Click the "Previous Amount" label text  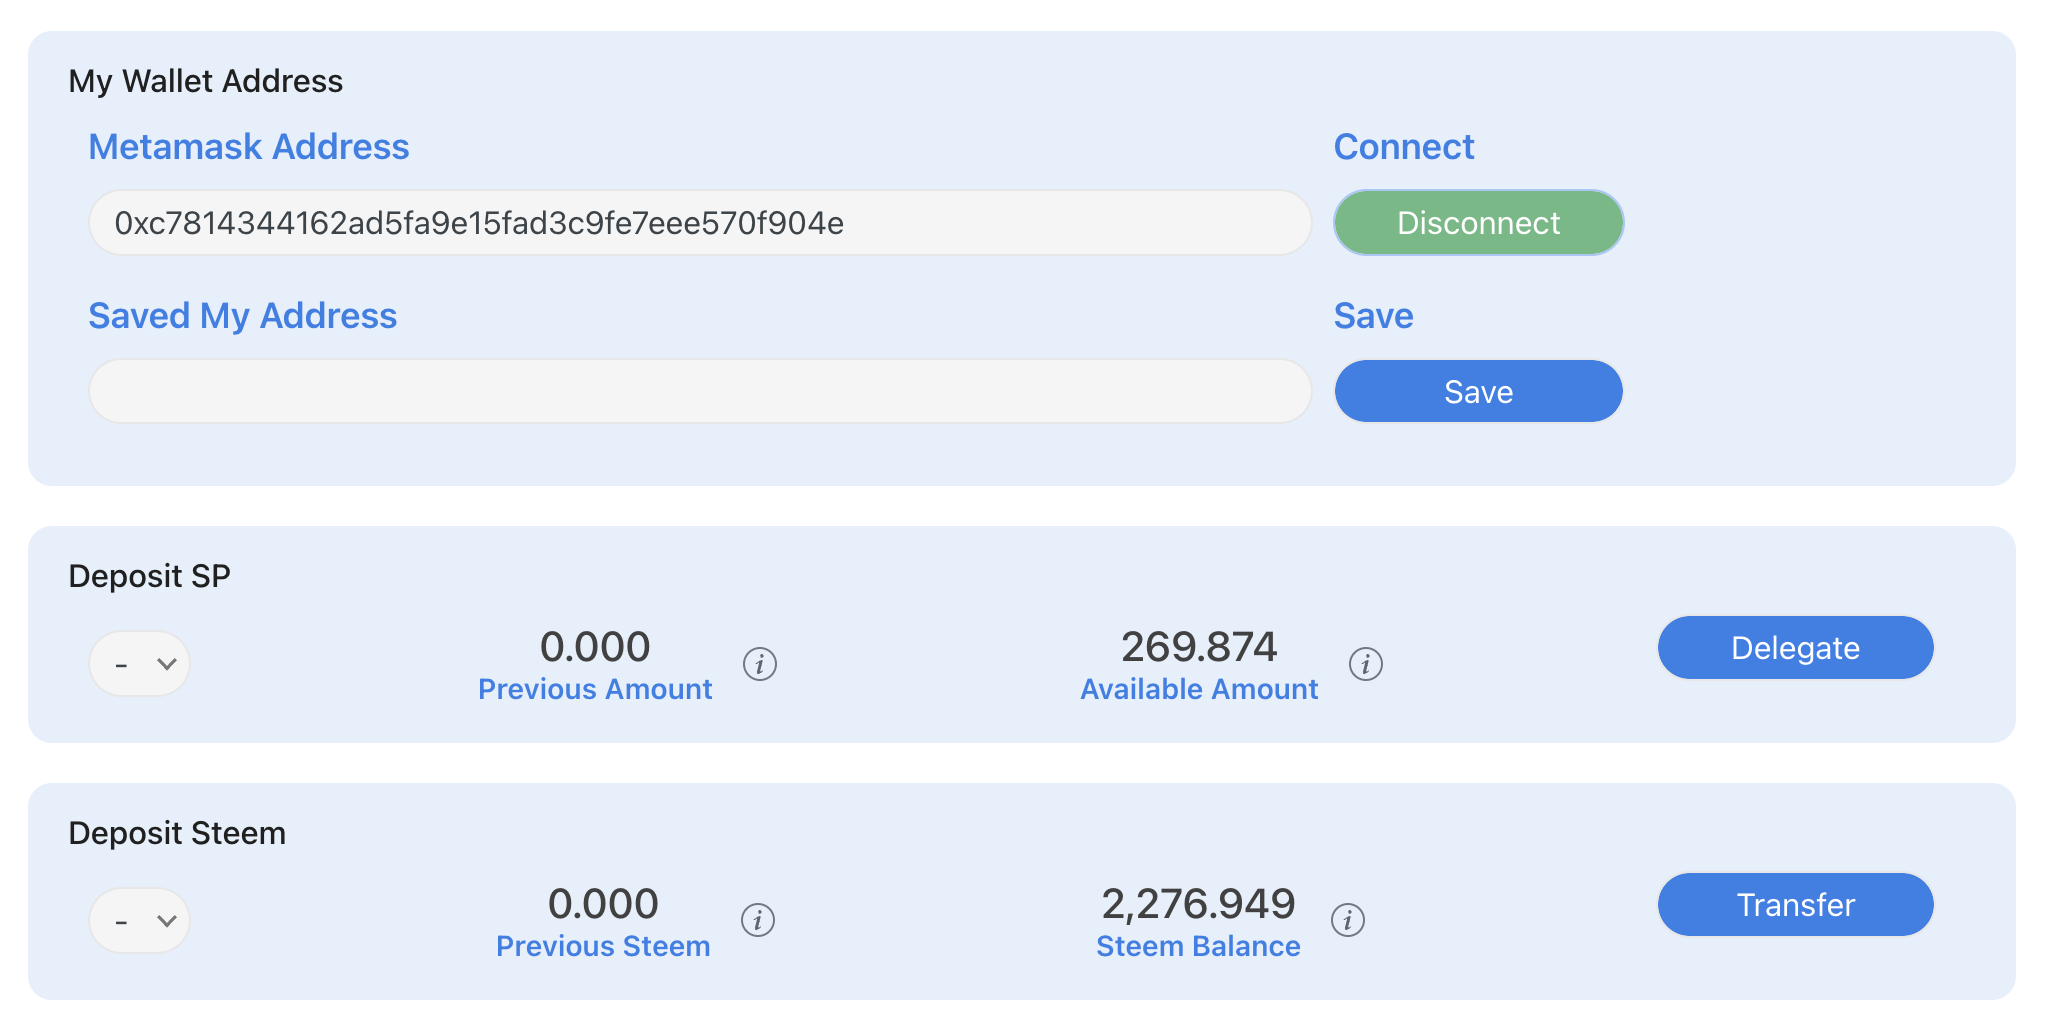[595, 690]
